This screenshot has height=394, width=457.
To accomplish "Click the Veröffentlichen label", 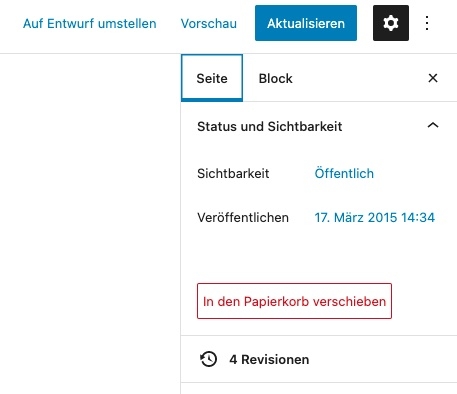I will [x=243, y=217].
